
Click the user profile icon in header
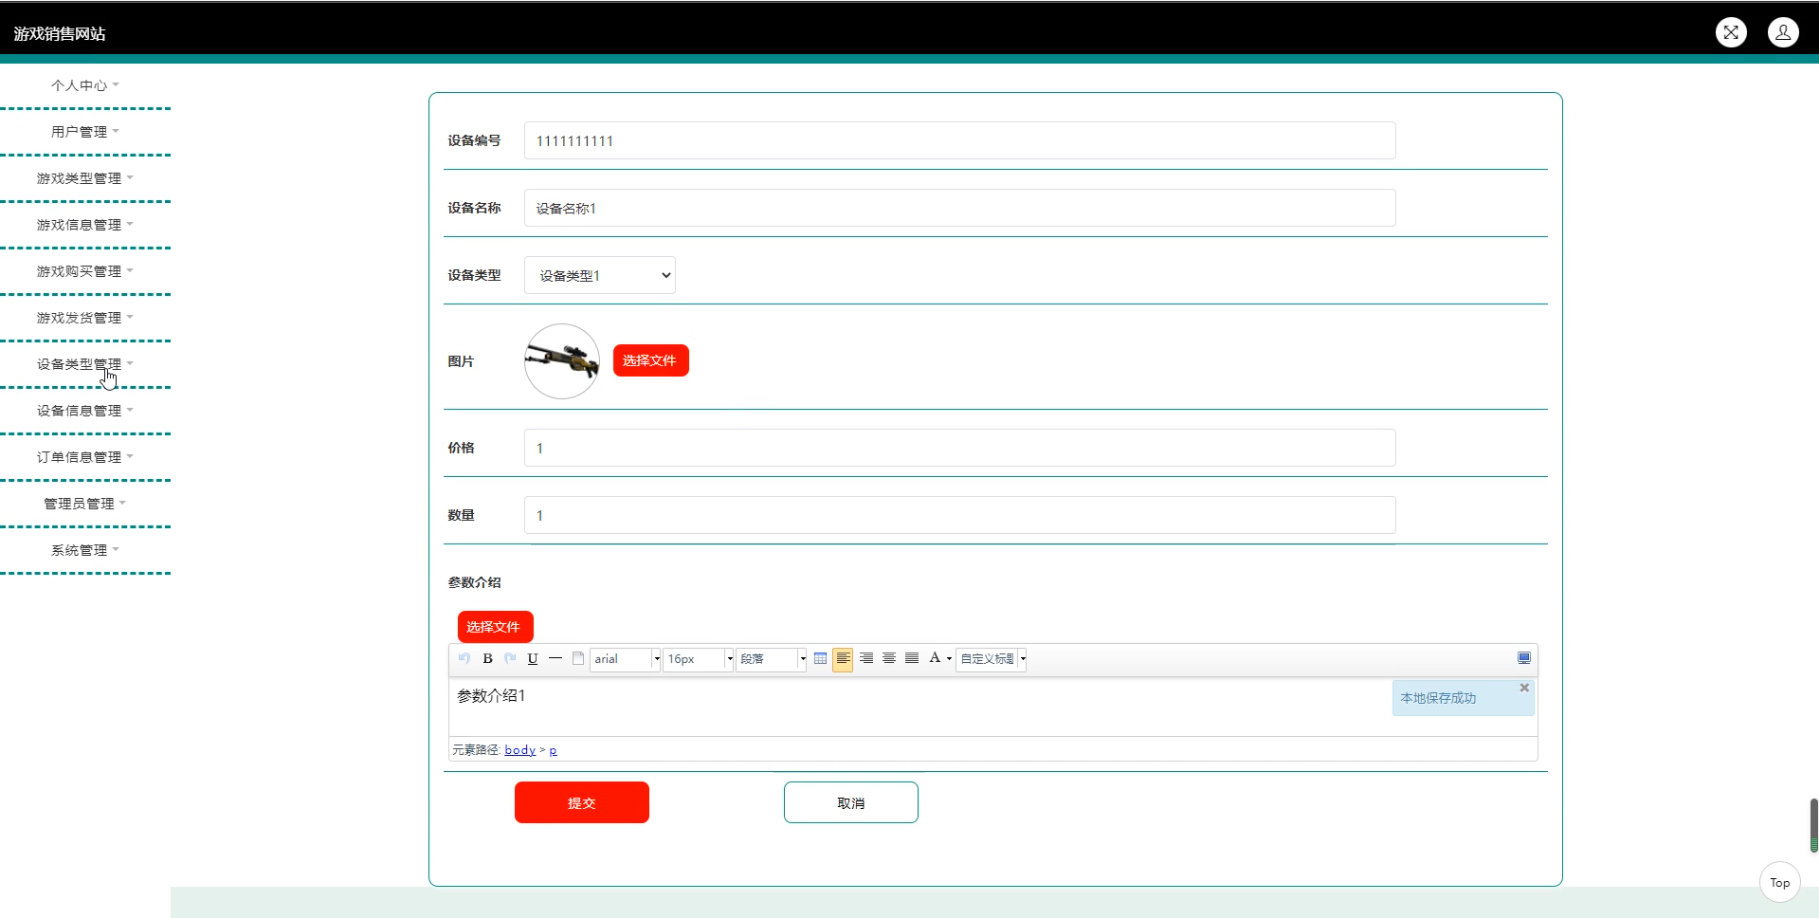[x=1783, y=32]
